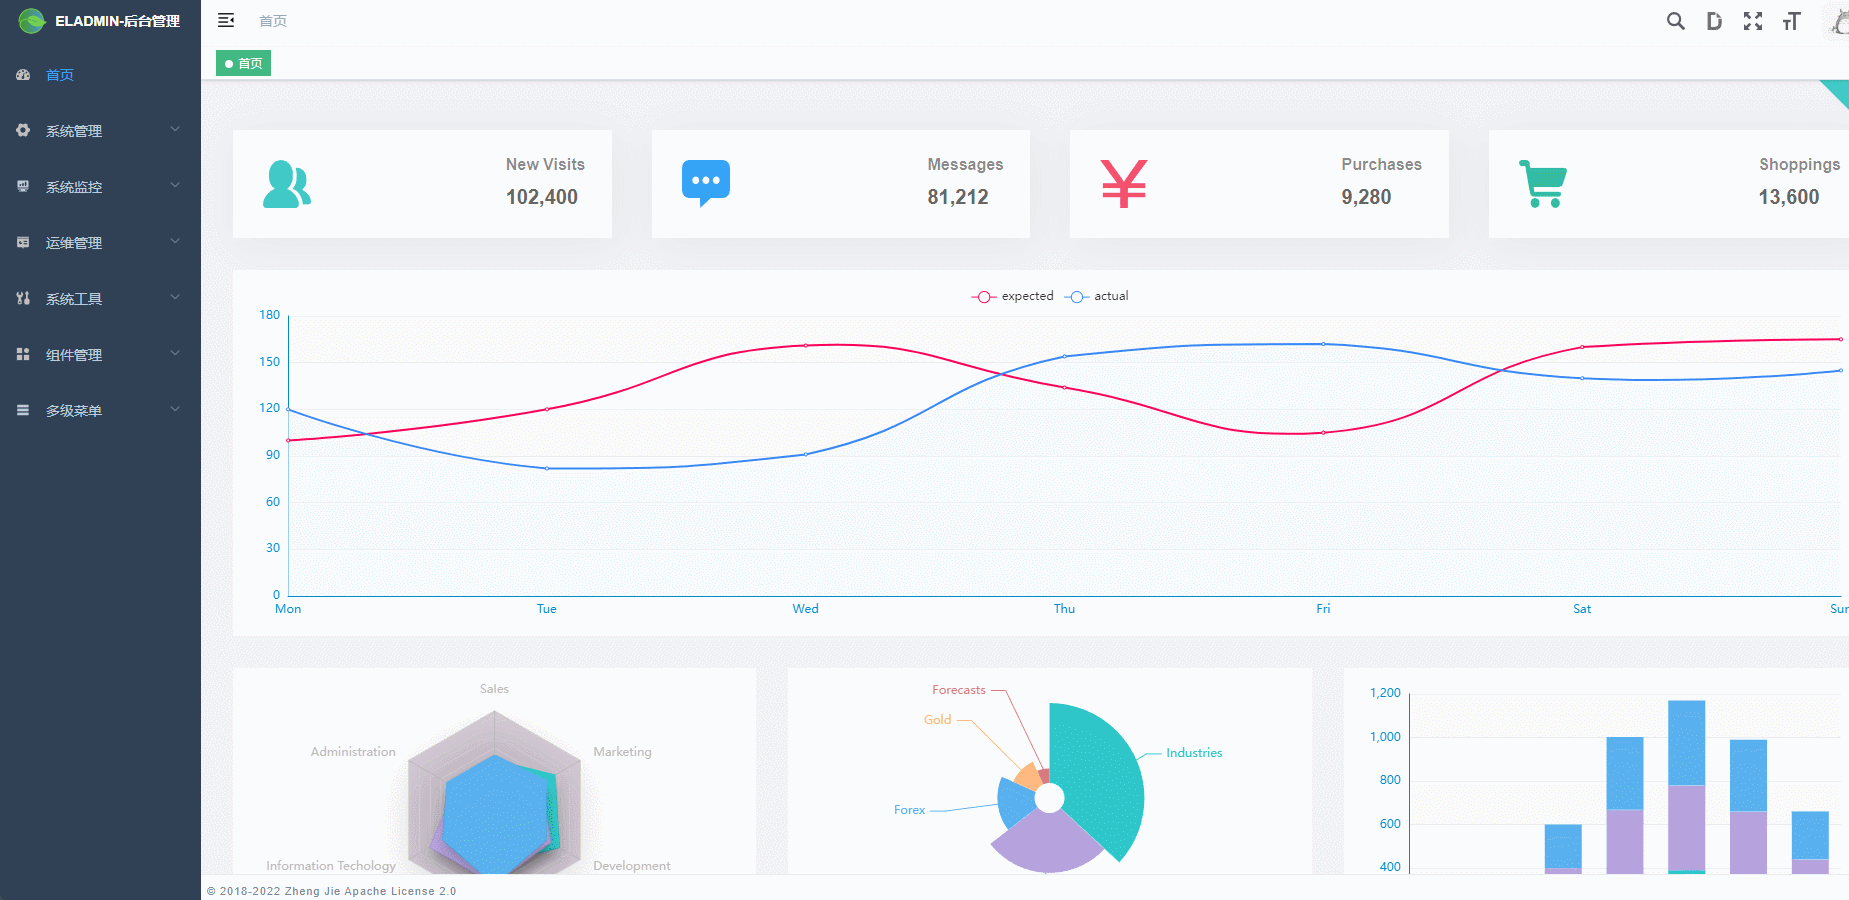Screen dimensions: 1849x900
Task: Toggle fullscreen mode icon
Action: (x=1752, y=21)
